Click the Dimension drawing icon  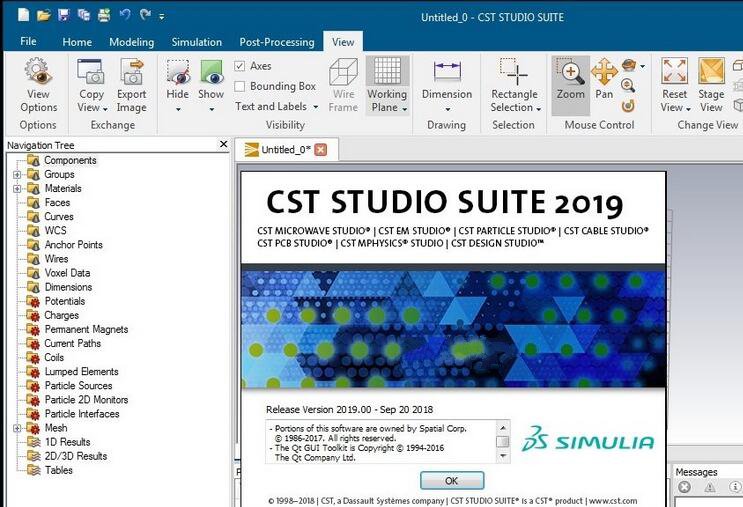click(x=447, y=71)
